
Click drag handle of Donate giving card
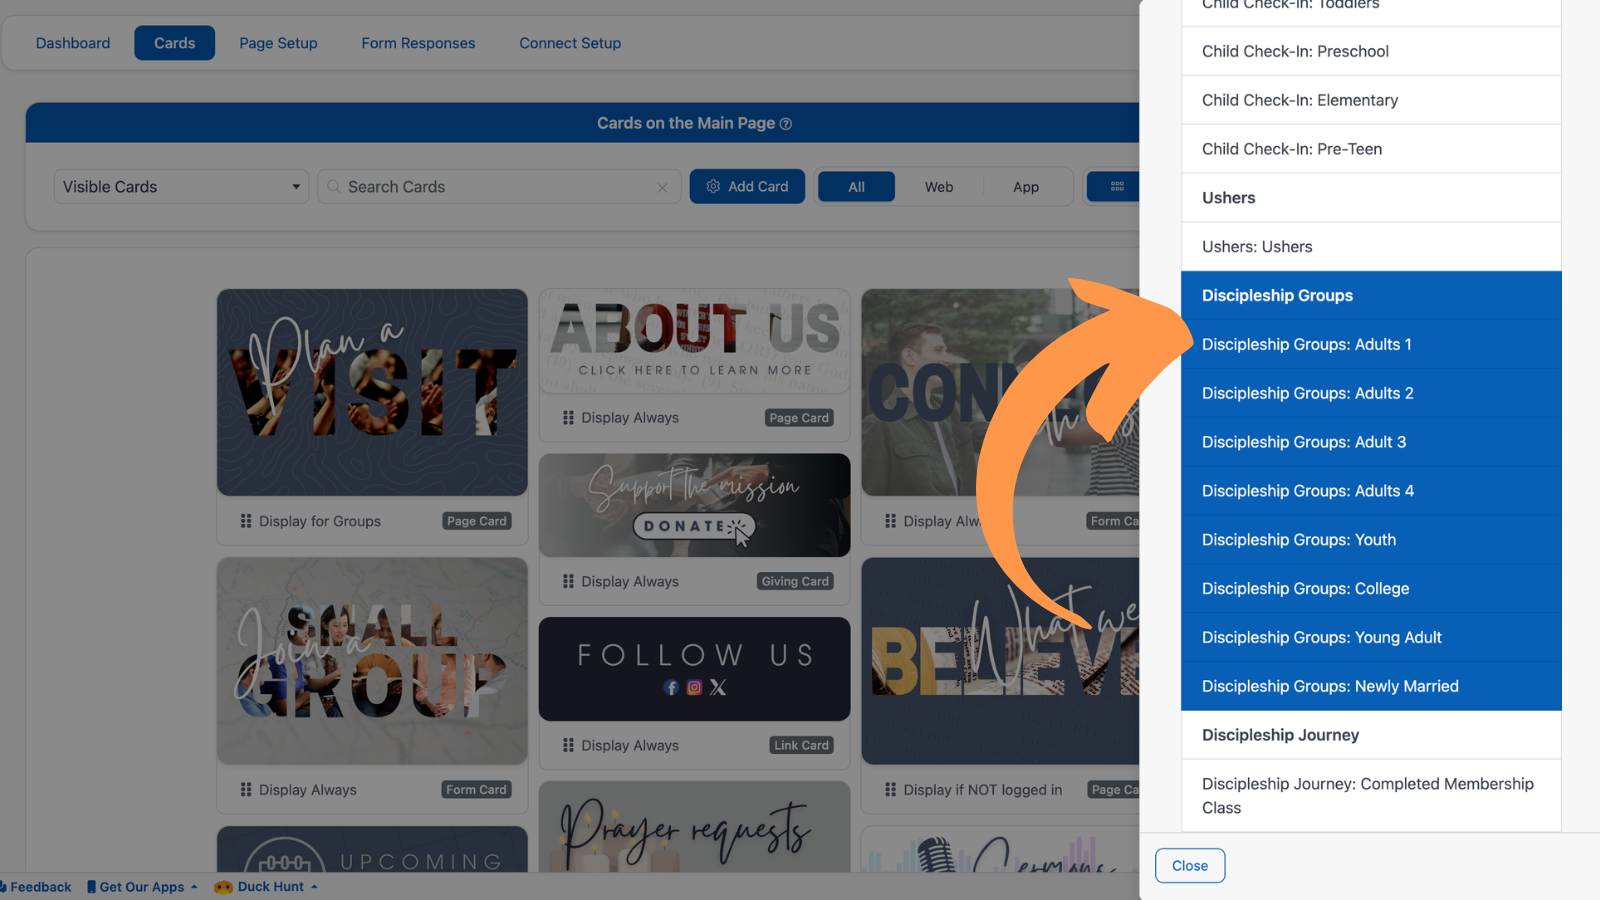pos(568,582)
